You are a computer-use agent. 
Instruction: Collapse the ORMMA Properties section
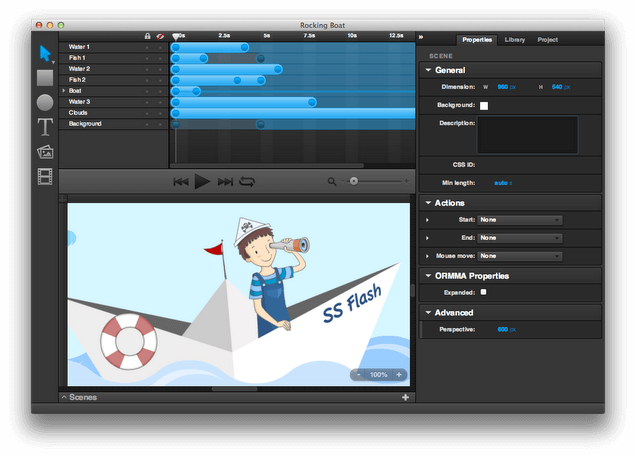pyautogui.click(x=428, y=276)
